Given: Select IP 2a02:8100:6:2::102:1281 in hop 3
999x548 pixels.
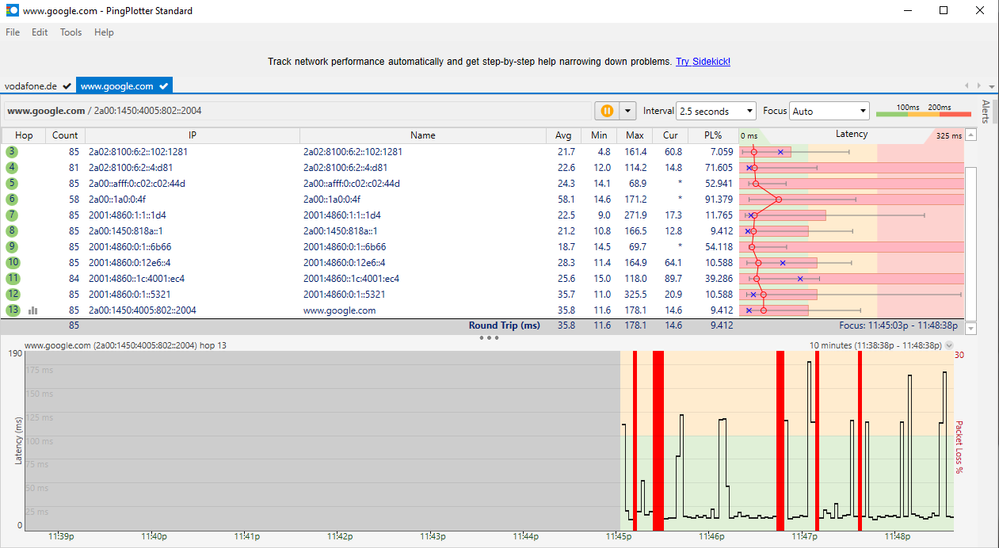Looking at the screenshot, I should coord(138,152).
